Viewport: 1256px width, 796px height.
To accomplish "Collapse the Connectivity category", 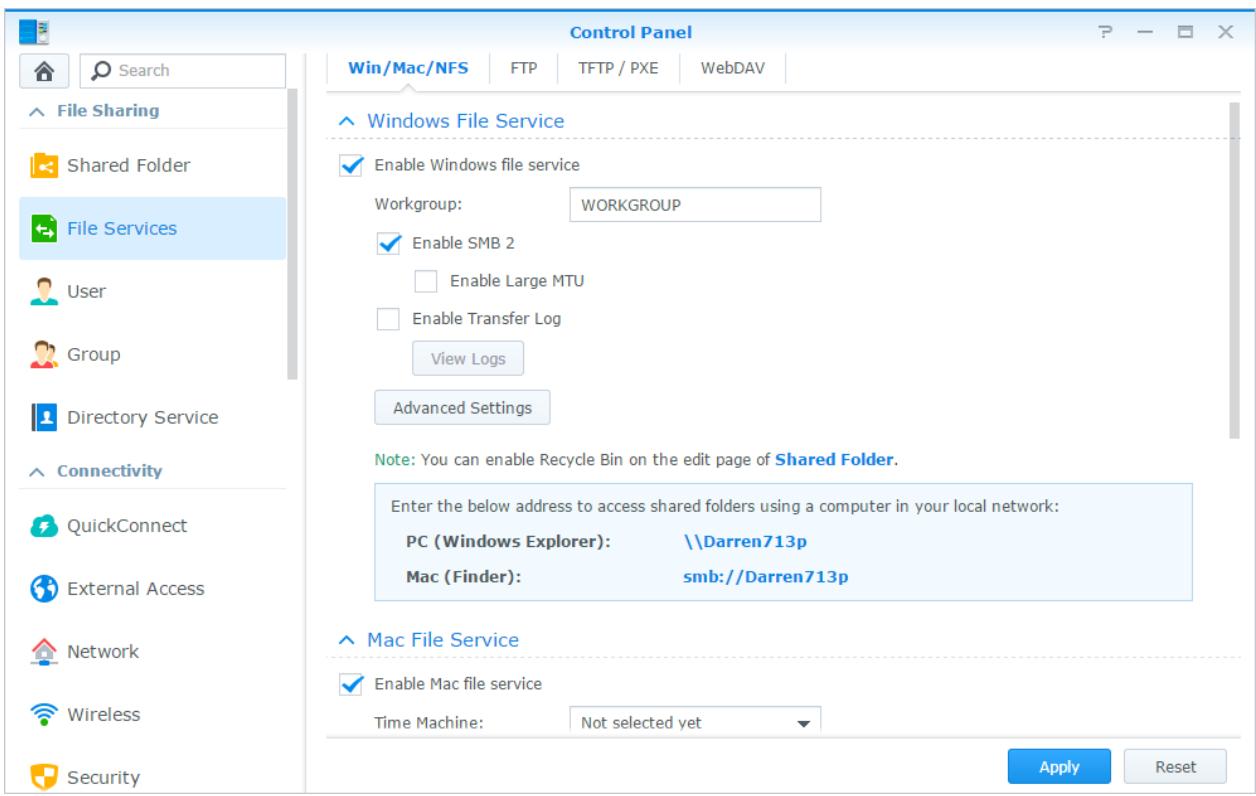I will point(36,472).
